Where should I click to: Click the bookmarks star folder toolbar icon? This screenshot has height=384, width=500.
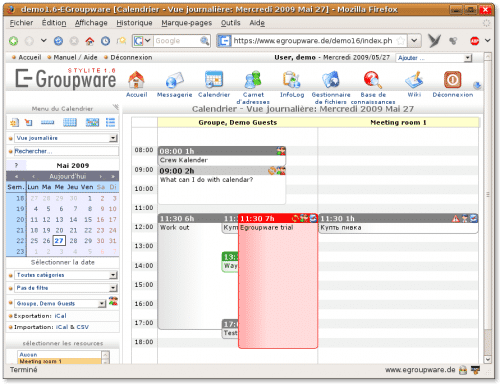[121, 41]
